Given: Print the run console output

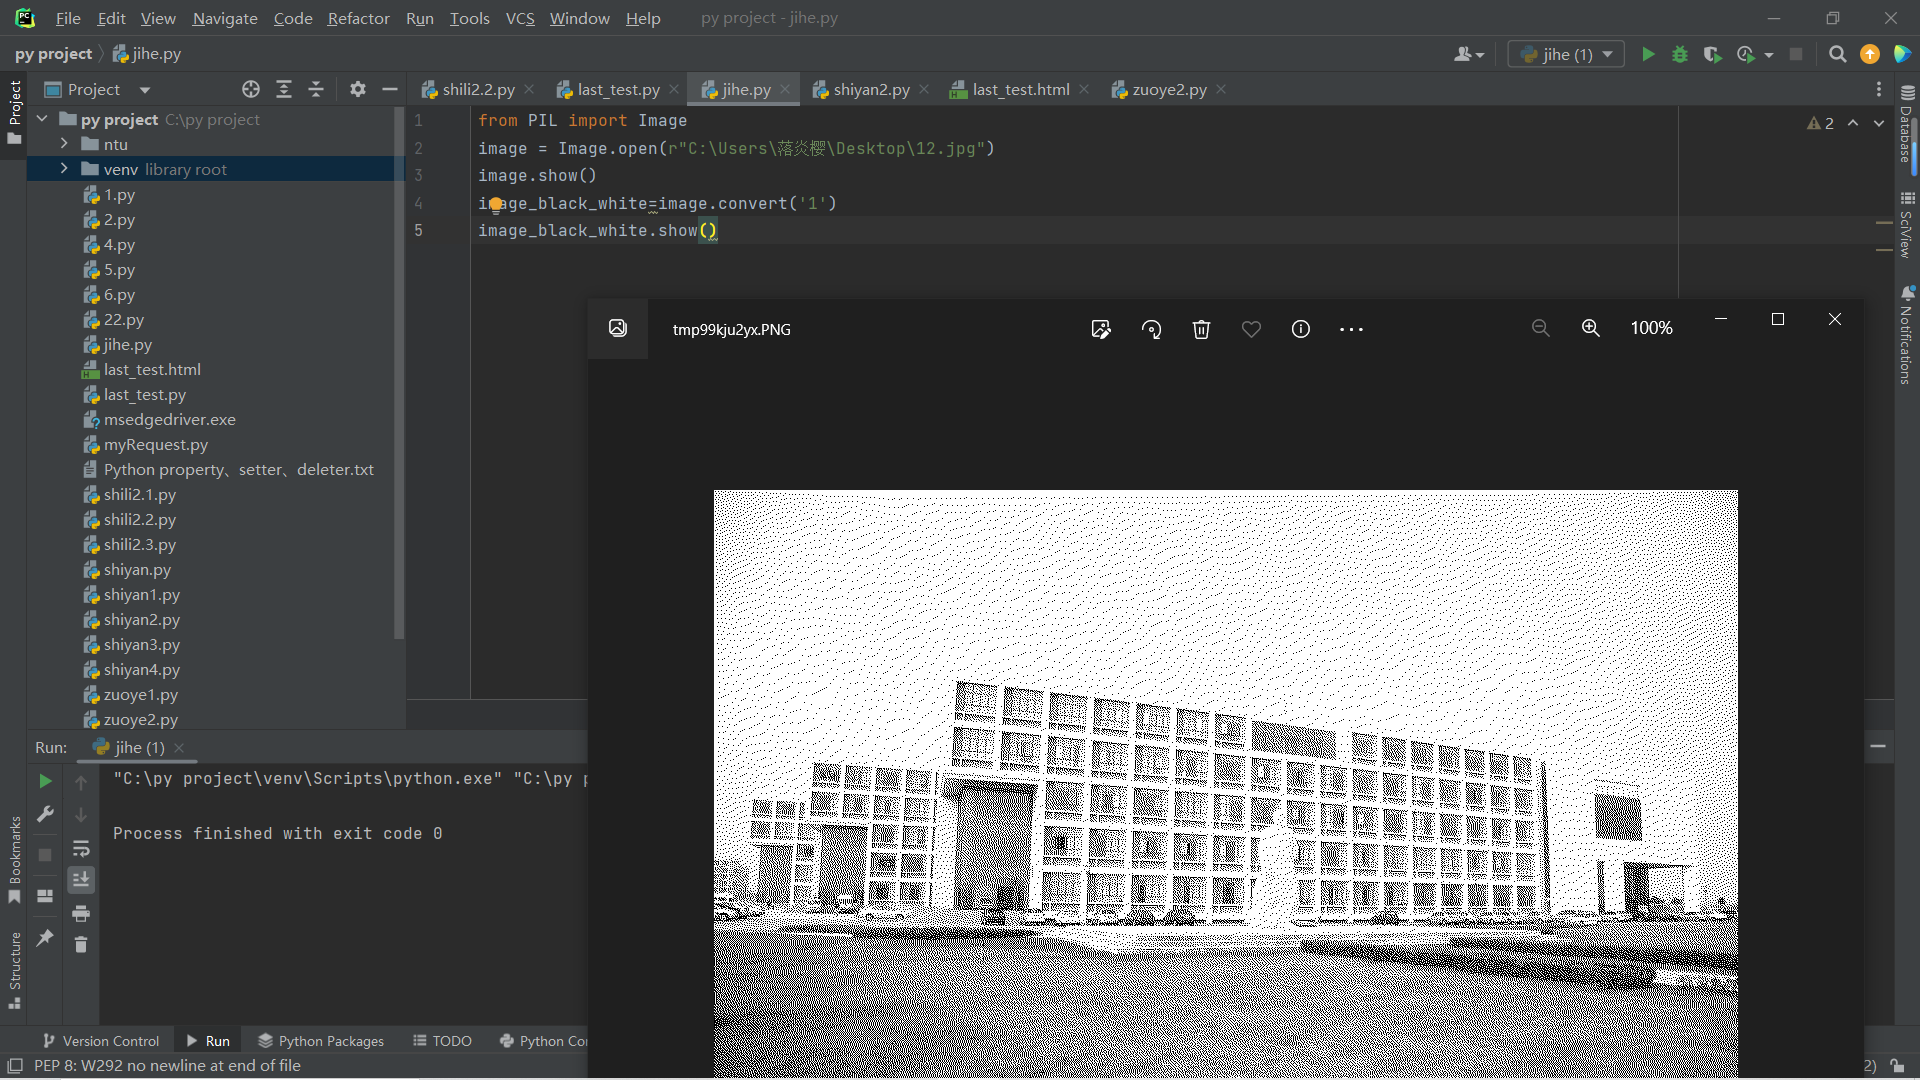Looking at the screenshot, I should click(x=81, y=913).
